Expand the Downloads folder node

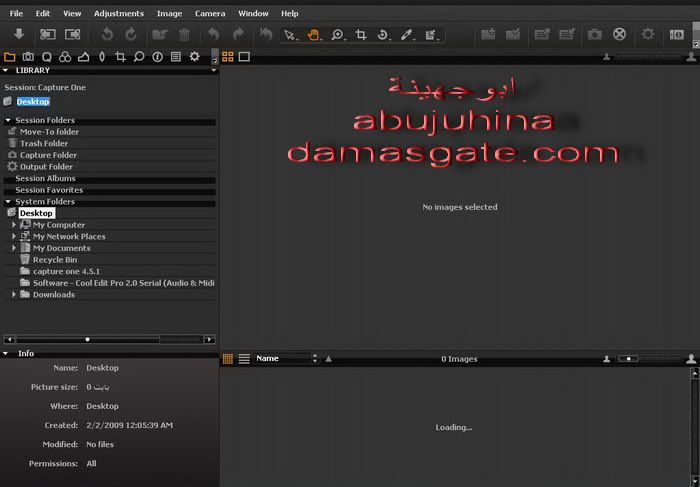click(14, 295)
